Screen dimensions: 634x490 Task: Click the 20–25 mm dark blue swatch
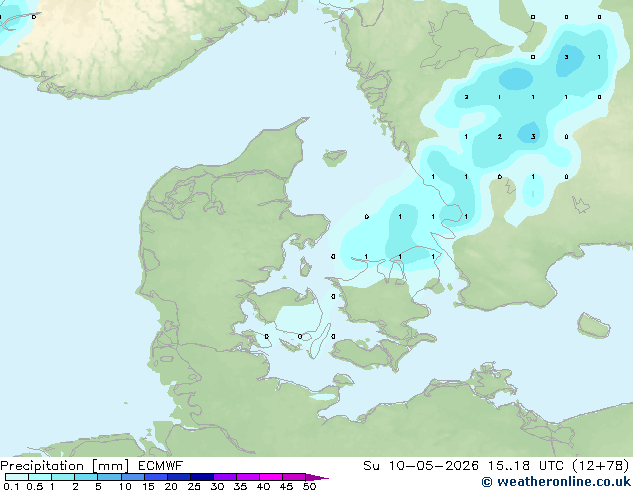point(179,477)
